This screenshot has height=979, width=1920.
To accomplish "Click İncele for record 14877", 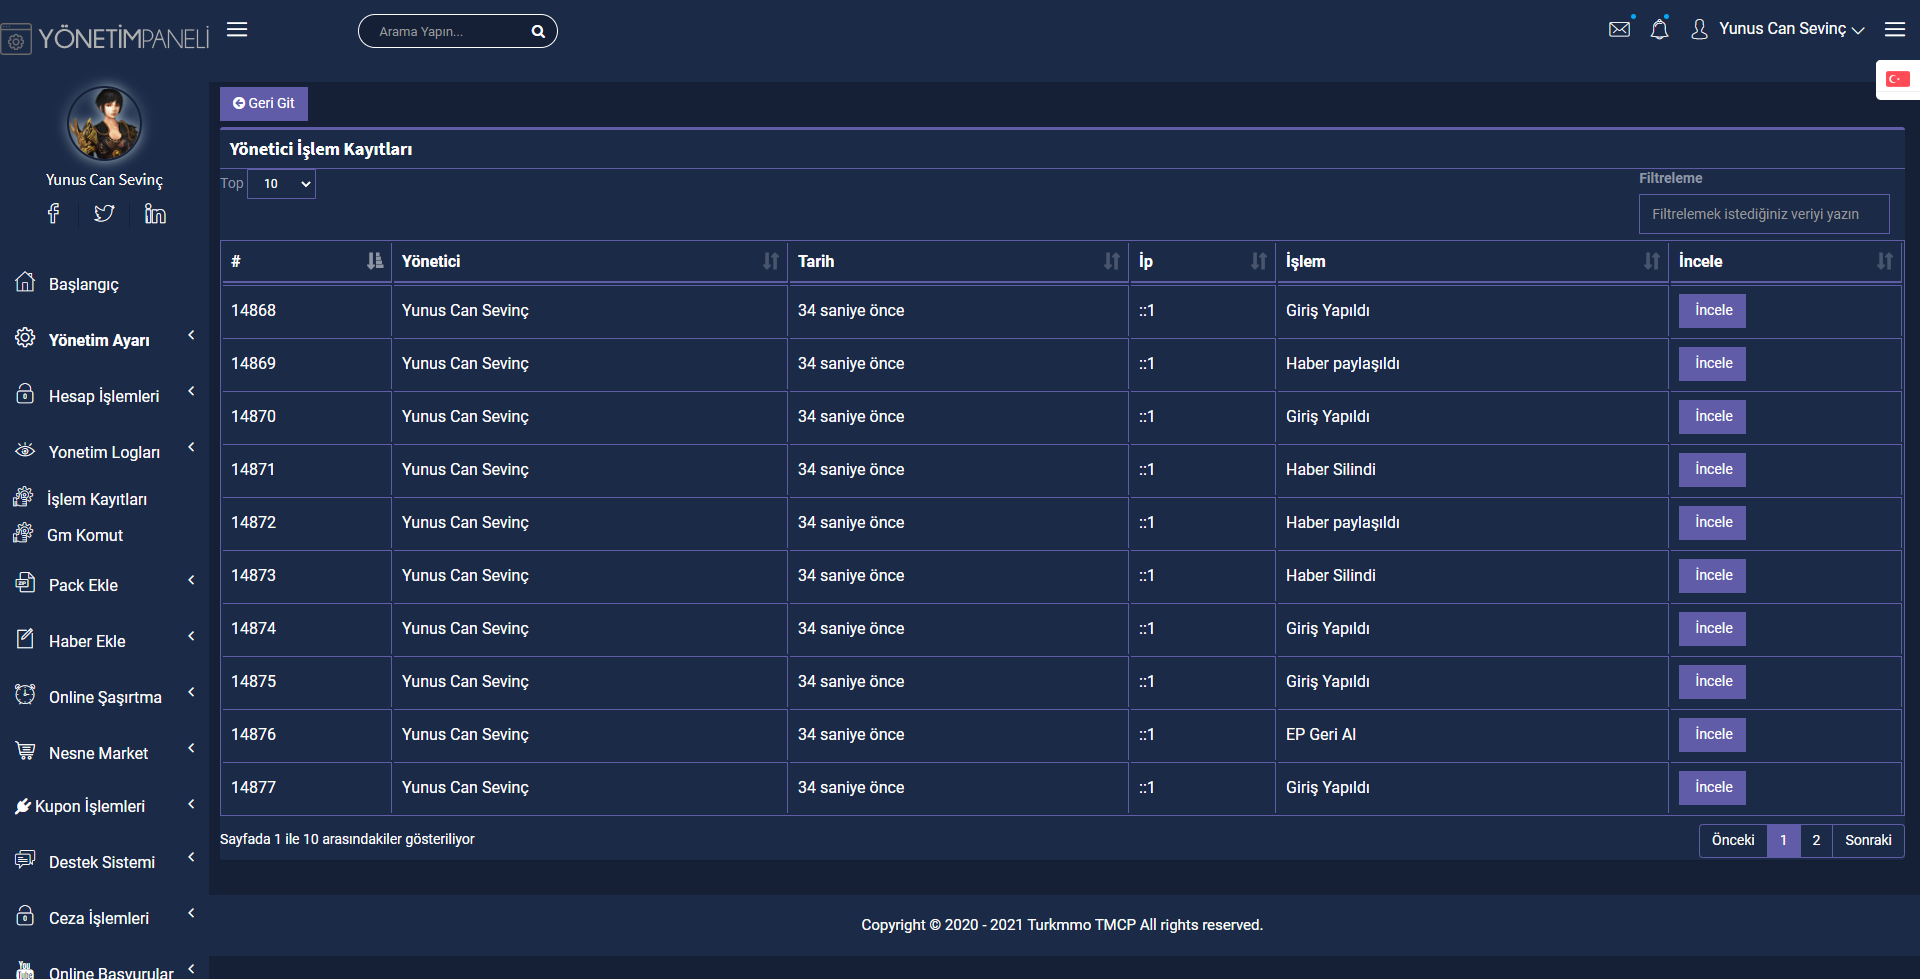I will tap(1713, 788).
